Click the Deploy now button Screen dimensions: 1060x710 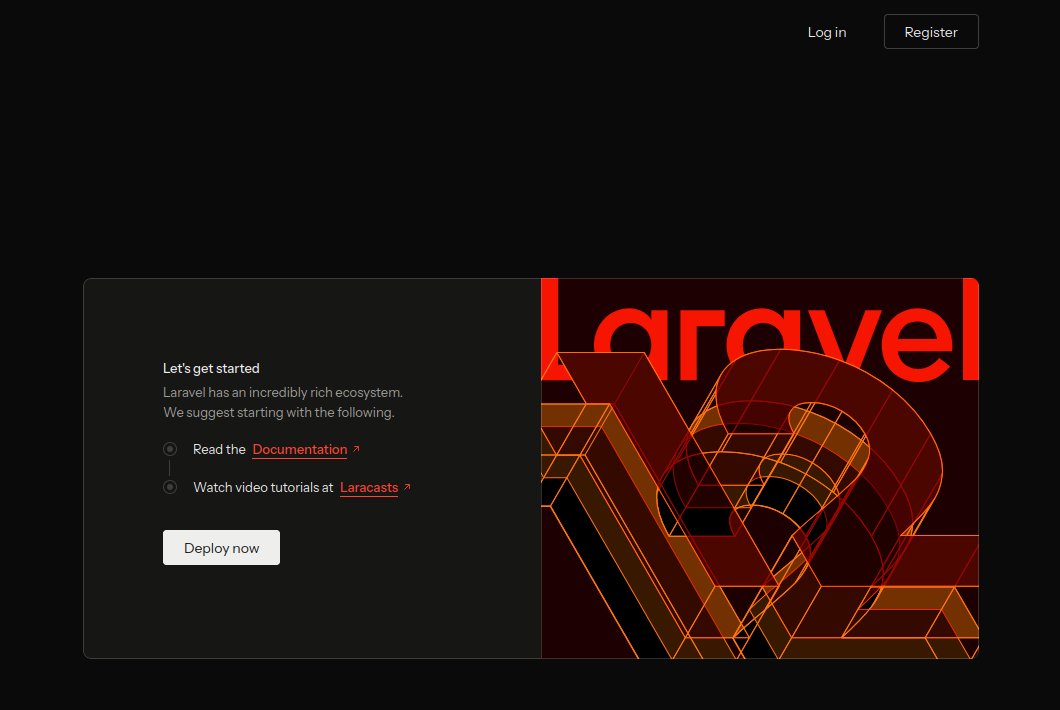(221, 548)
